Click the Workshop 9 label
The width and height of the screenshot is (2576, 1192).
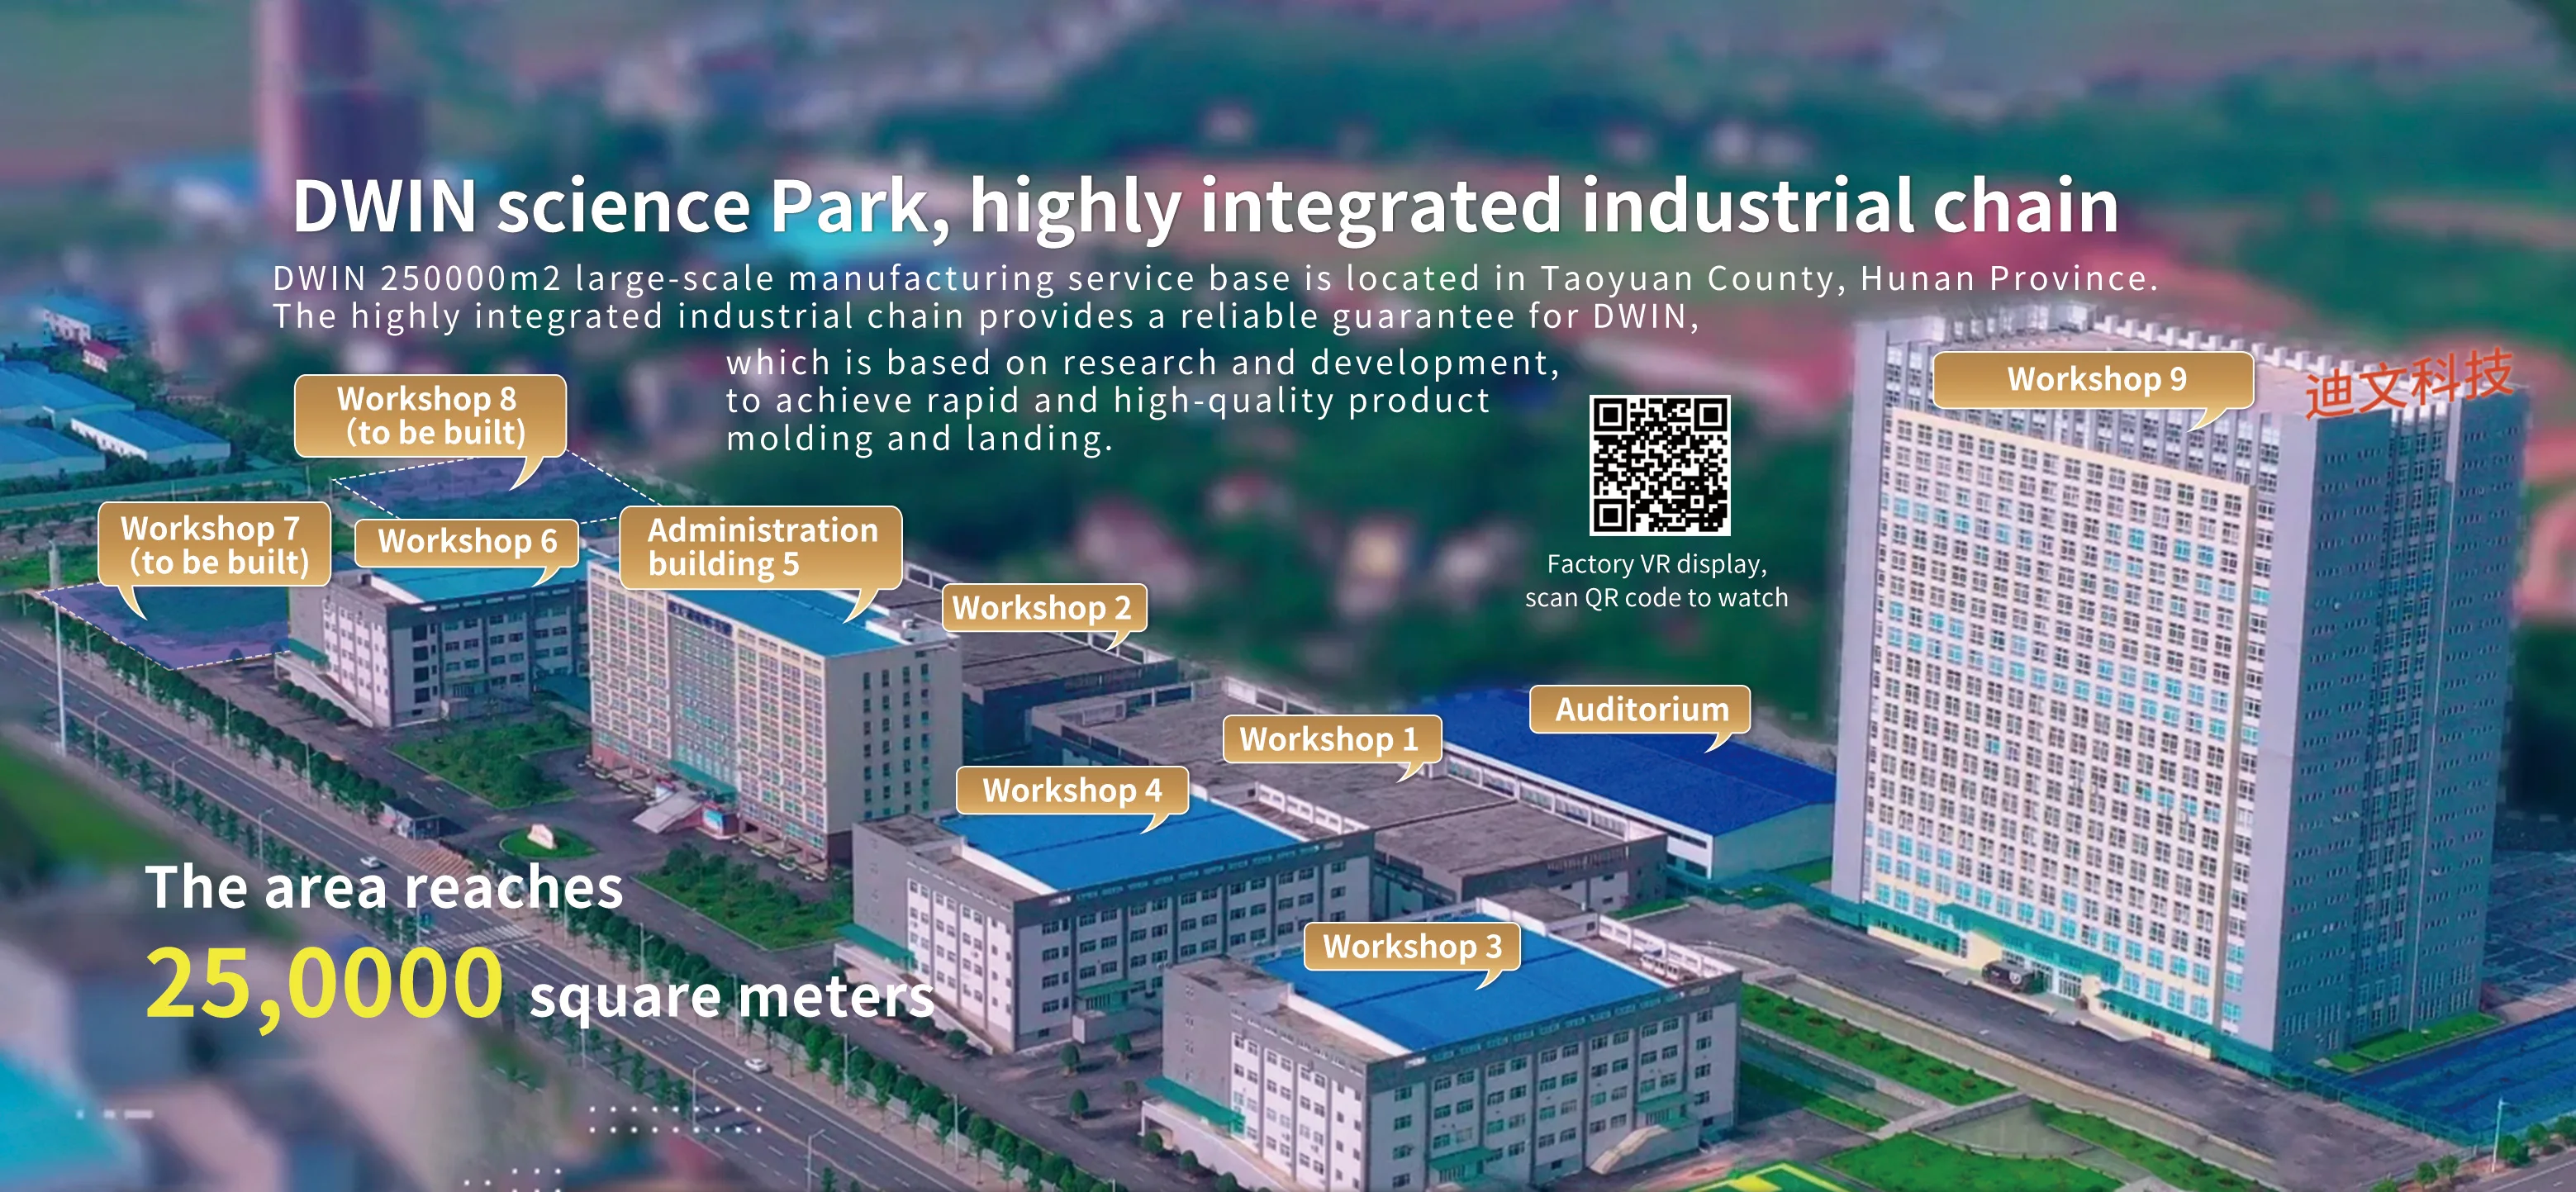[x=2094, y=380]
